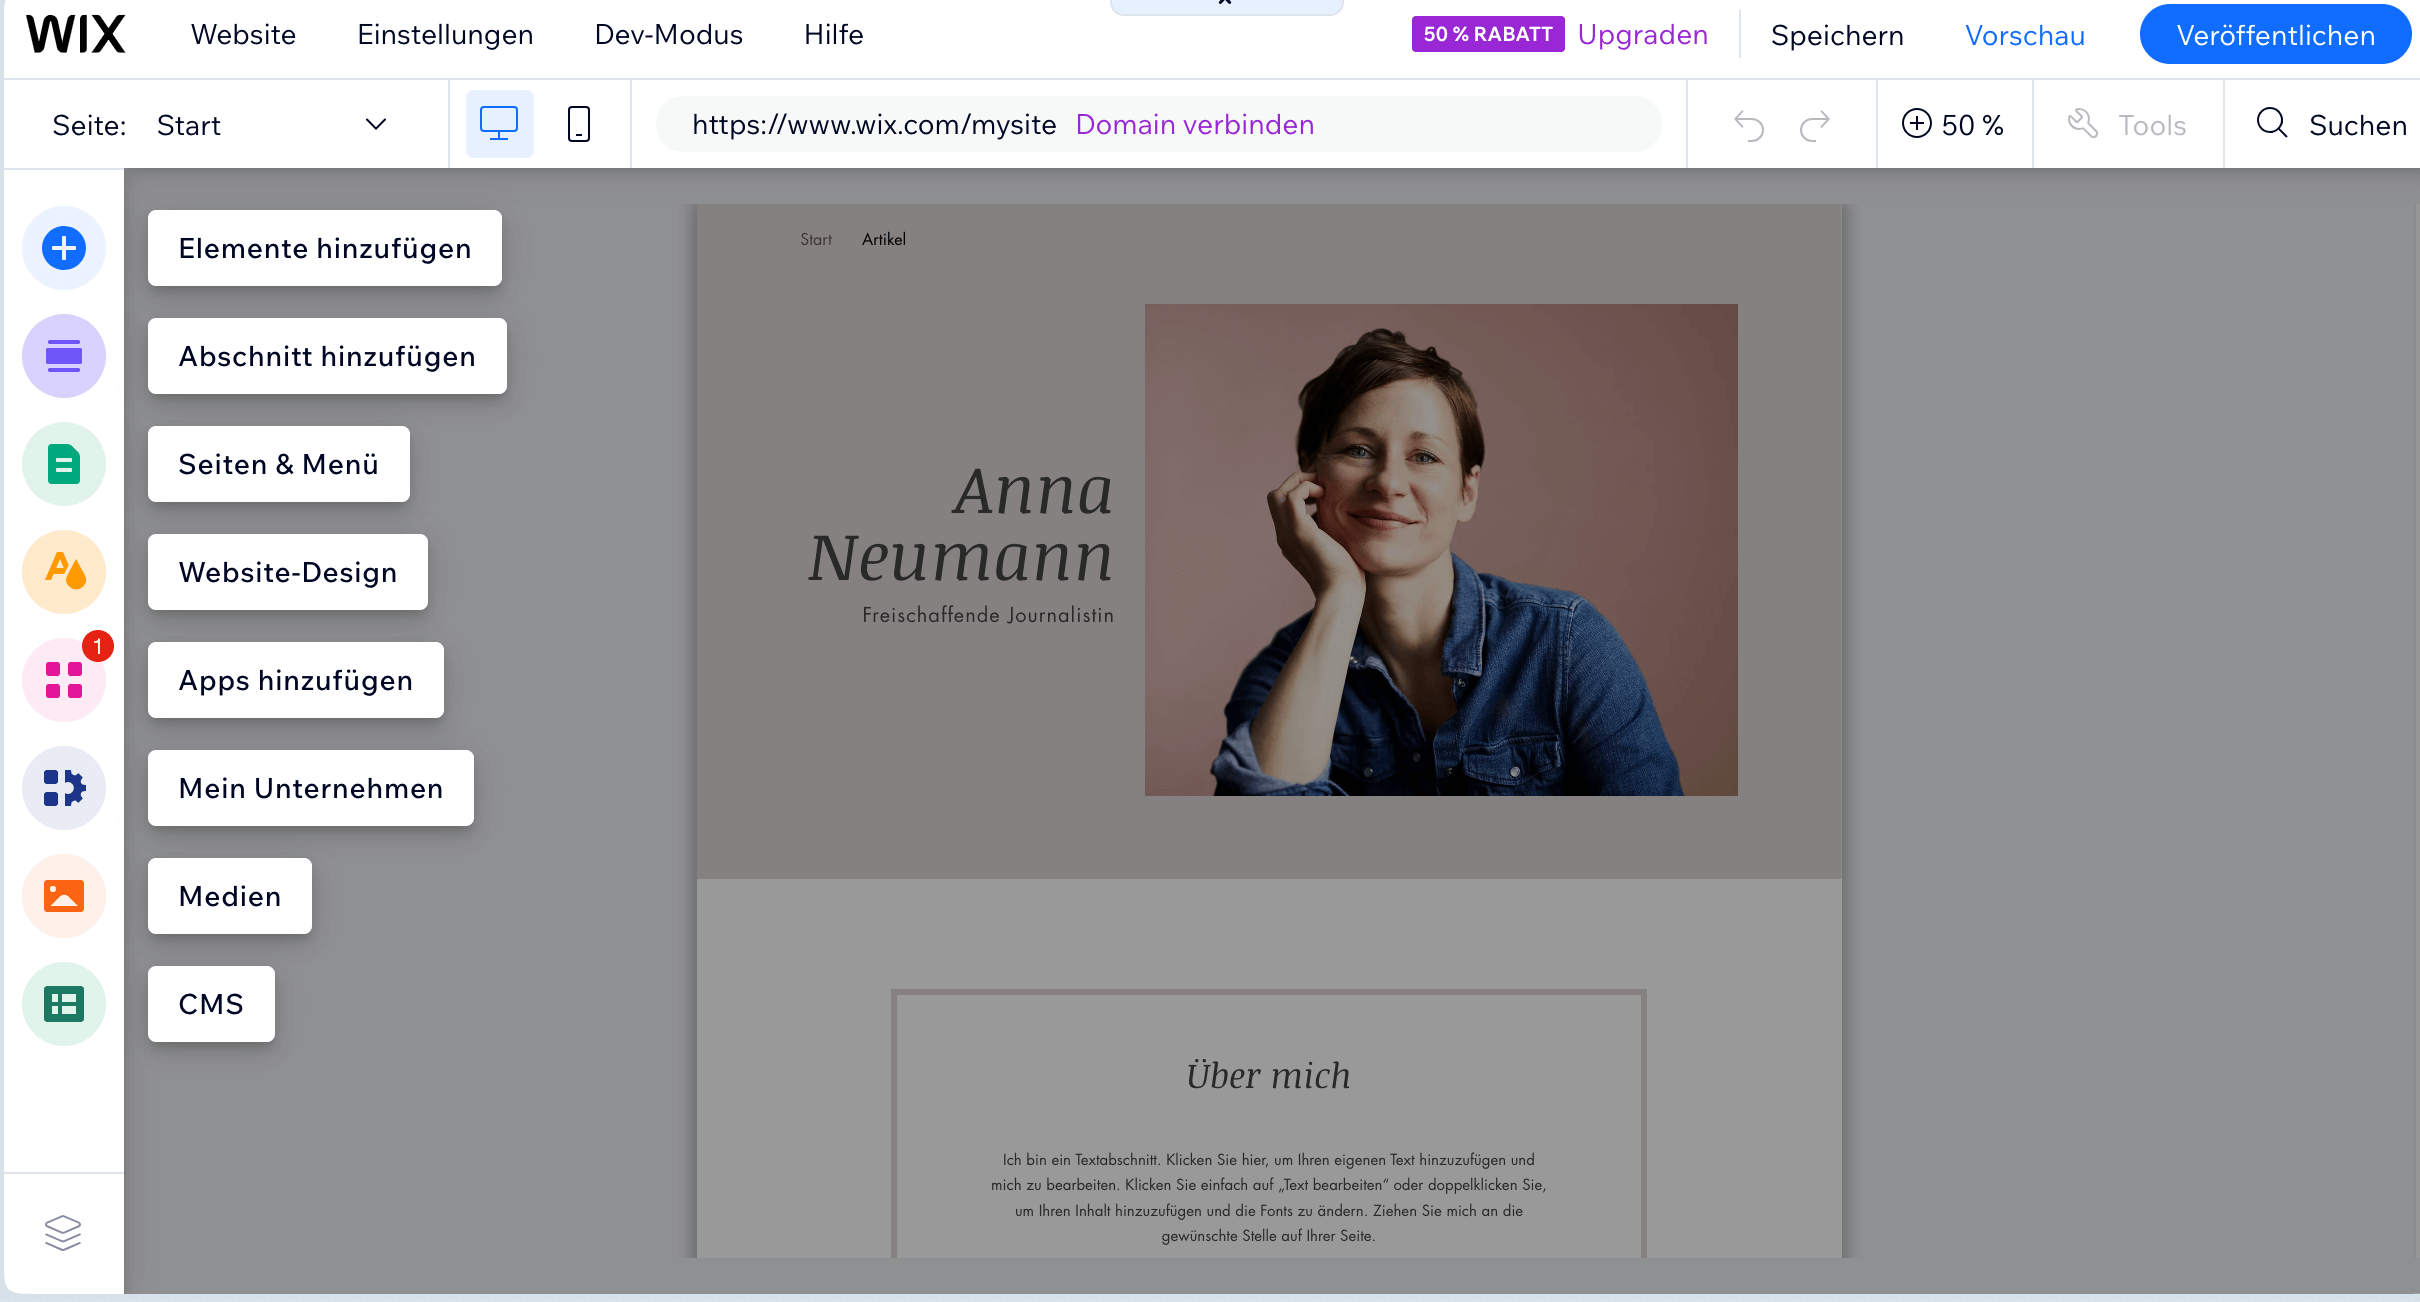
Task: Click the Veröffentlichen button
Action: pos(2275,35)
